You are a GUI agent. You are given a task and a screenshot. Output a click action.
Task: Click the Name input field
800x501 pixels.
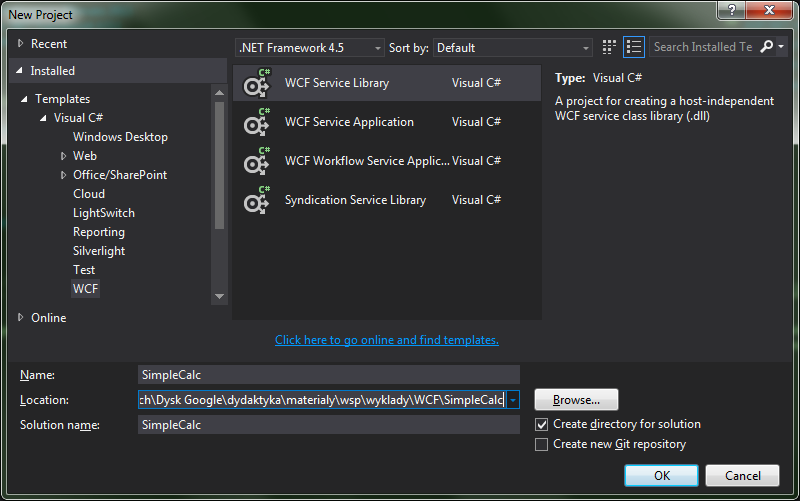tap(329, 374)
